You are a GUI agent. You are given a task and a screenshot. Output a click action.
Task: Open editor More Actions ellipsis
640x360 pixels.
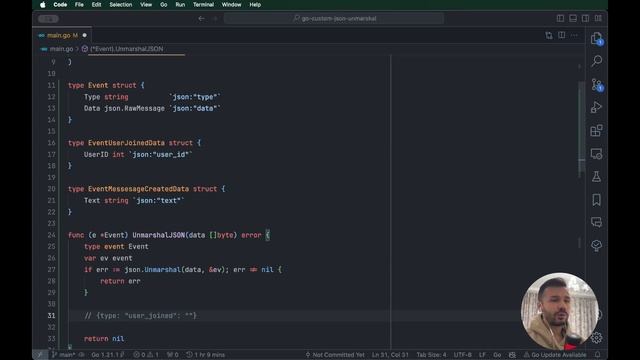[574, 36]
